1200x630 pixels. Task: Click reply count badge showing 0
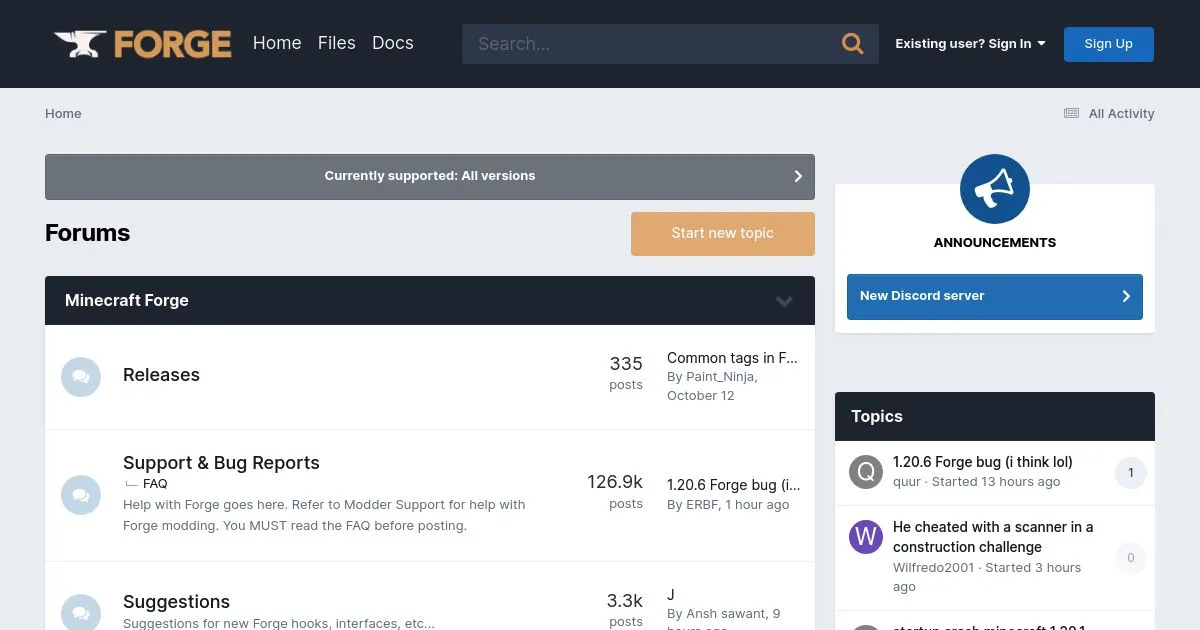[1131, 558]
